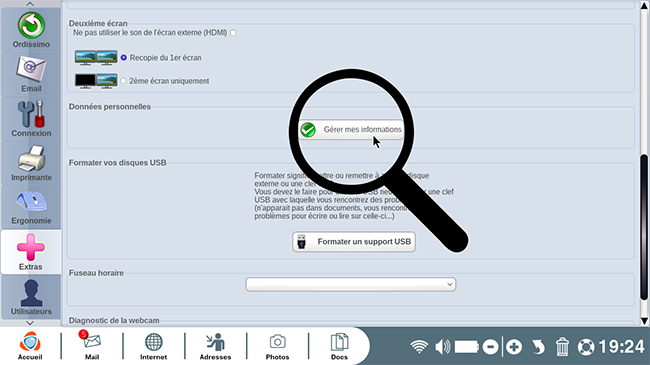Select the Extras settings tab
The width and height of the screenshot is (650, 365).
(31, 252)
